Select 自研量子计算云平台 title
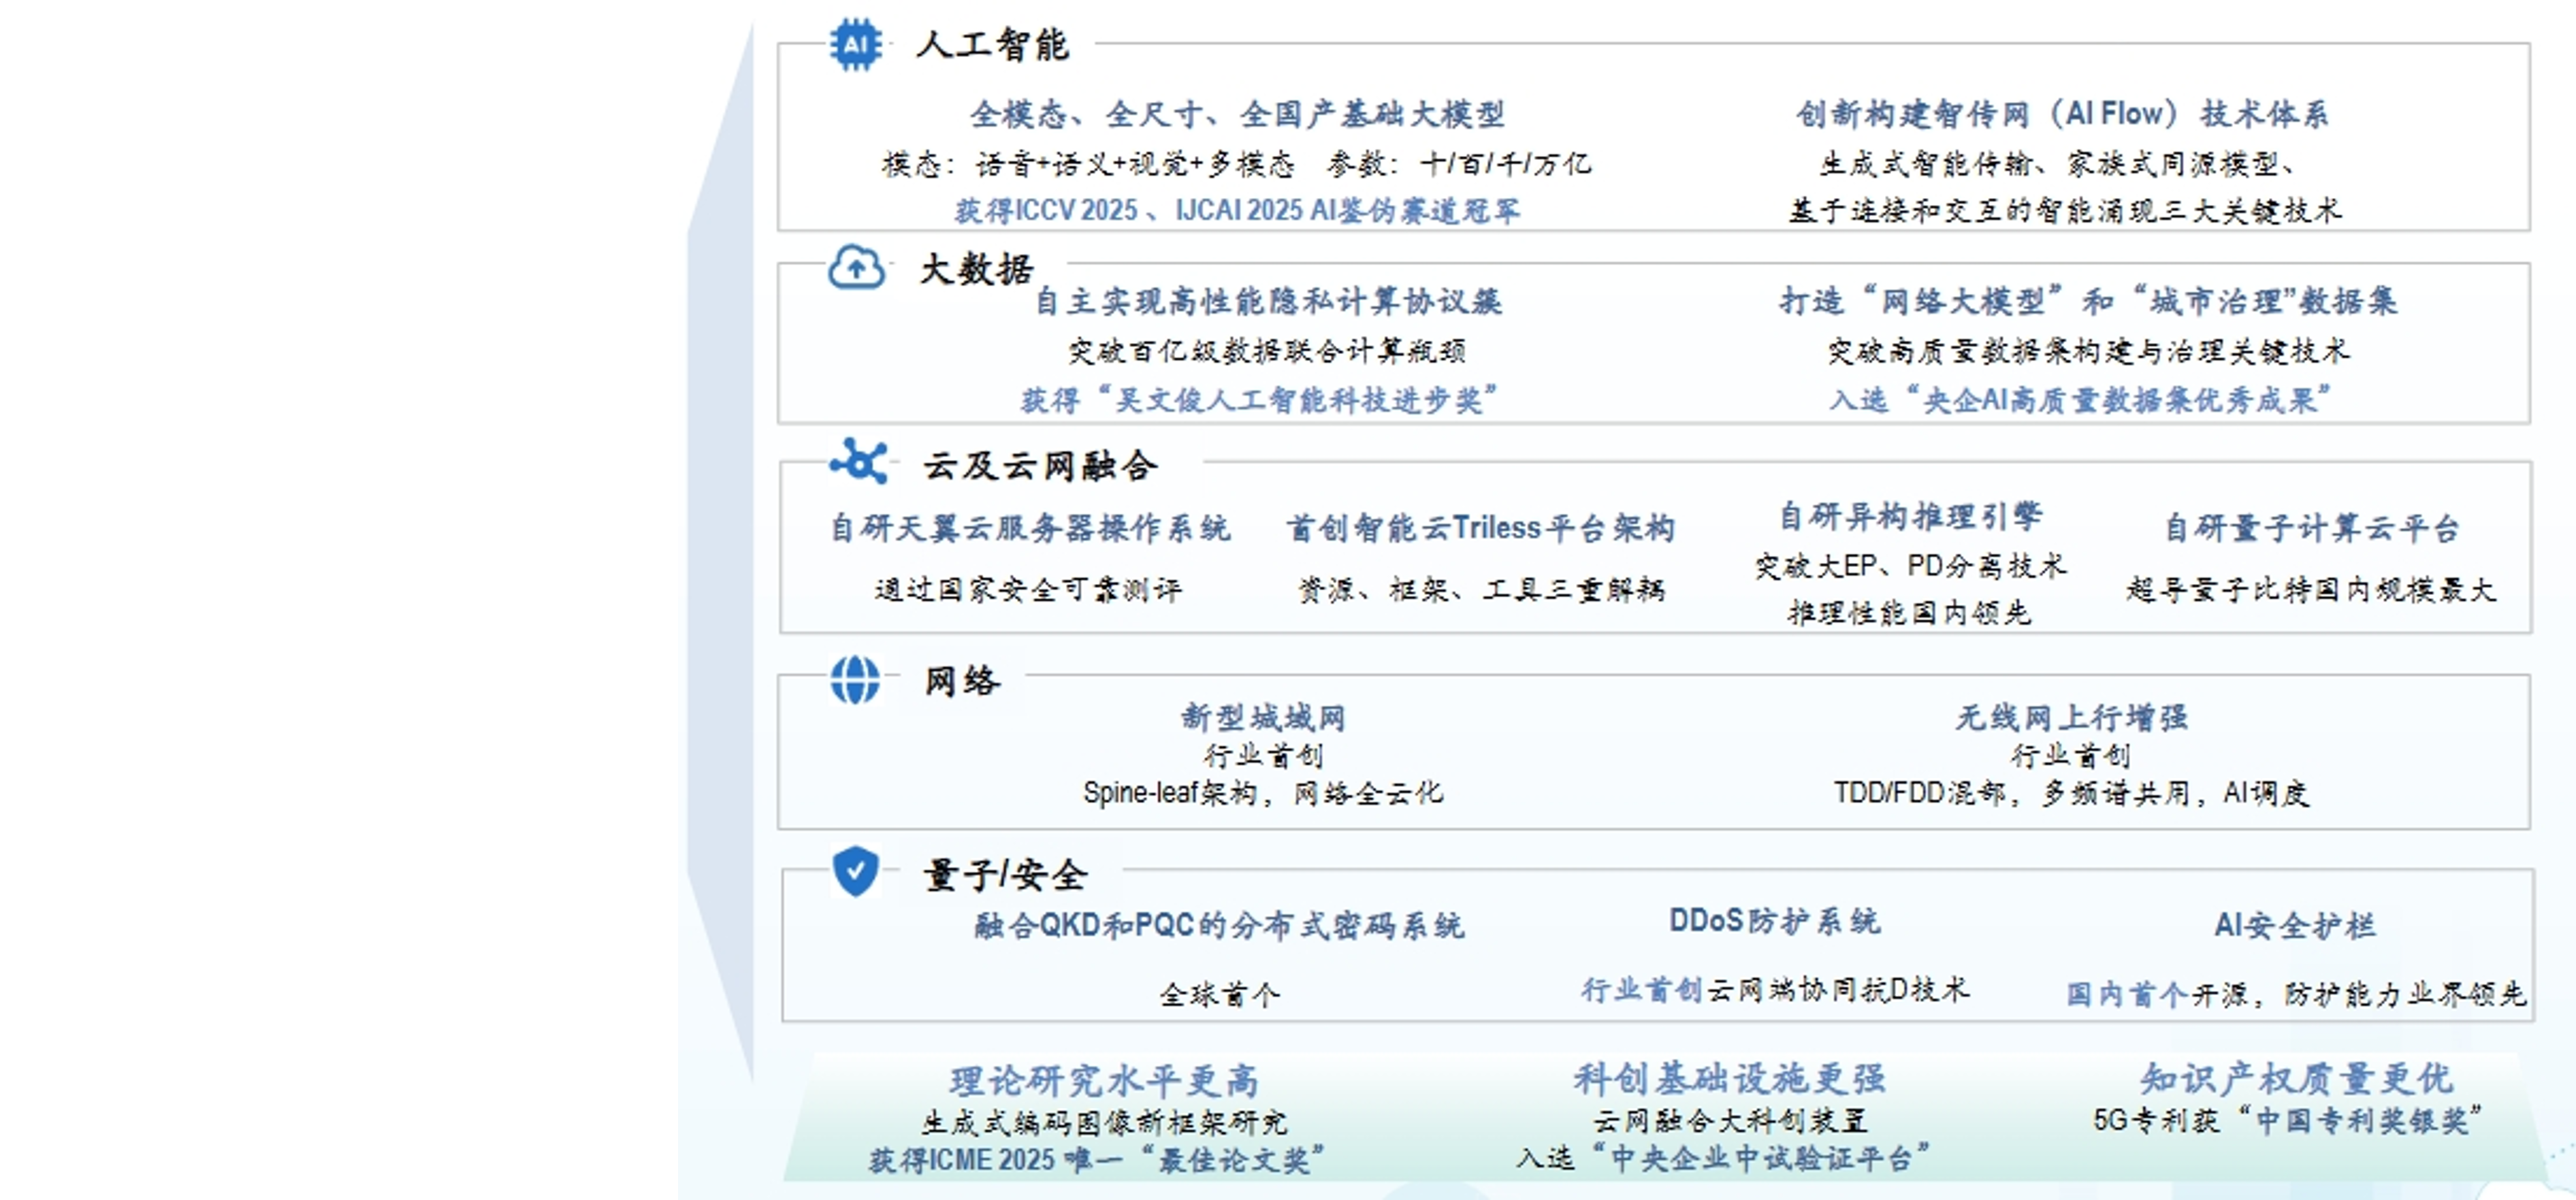This screenshot has height=1200, width=2576. 2311,528
